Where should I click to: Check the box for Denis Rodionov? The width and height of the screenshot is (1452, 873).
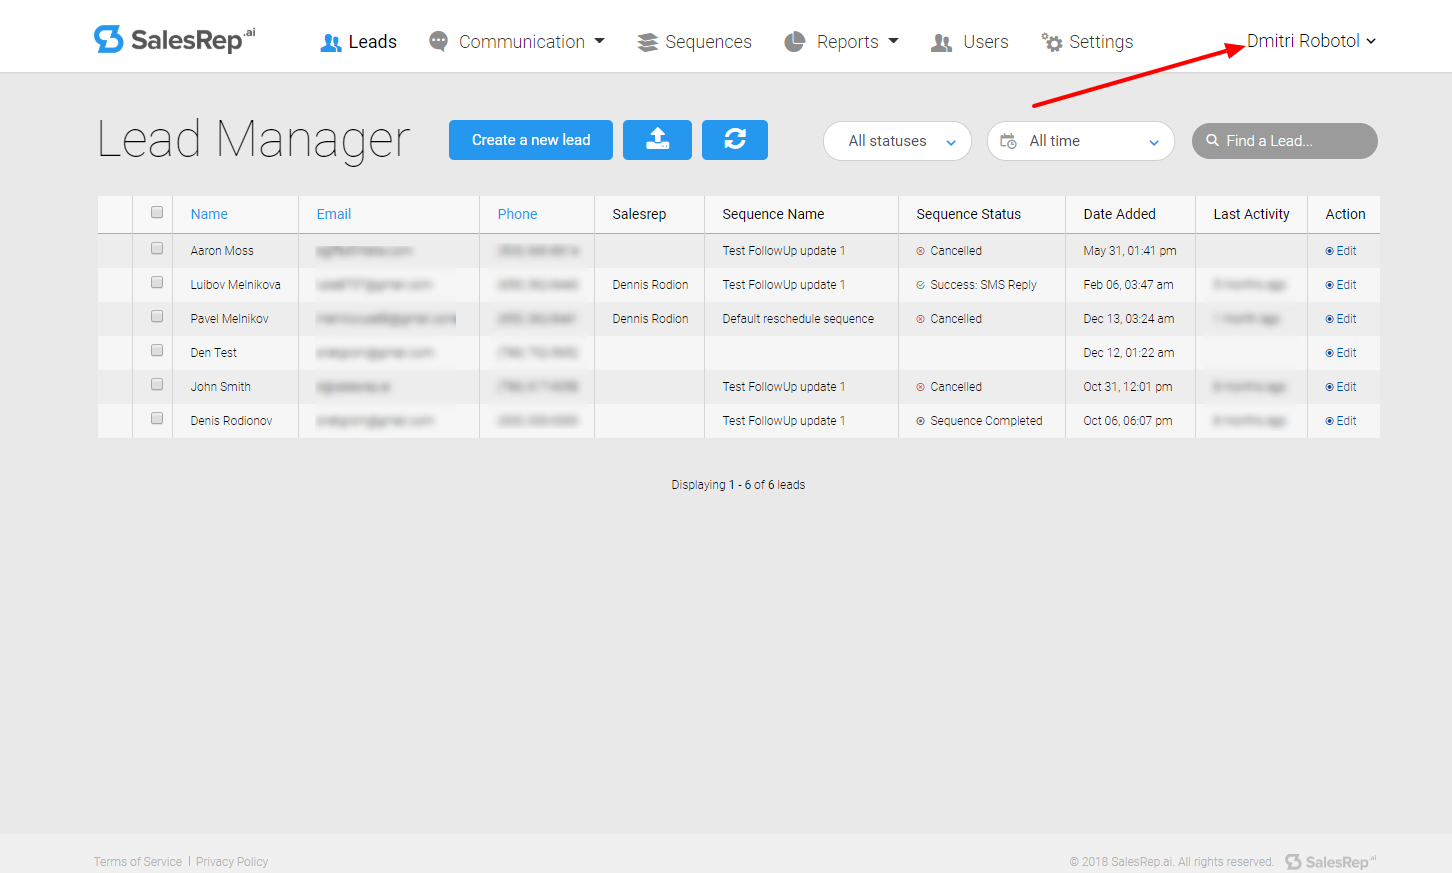[x=157, y=418]
